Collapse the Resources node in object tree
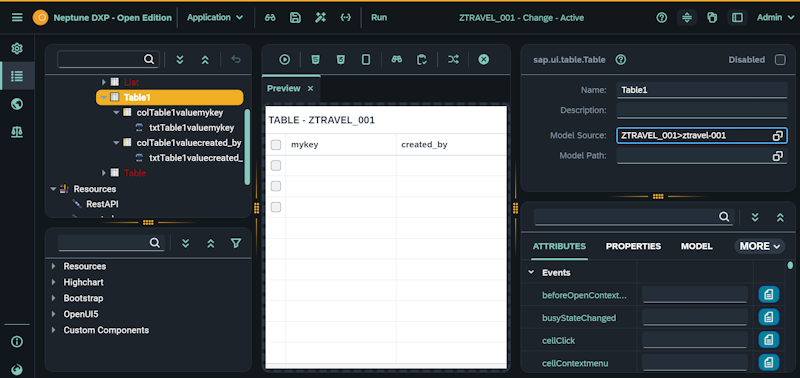800x378 pixels. 53,189
